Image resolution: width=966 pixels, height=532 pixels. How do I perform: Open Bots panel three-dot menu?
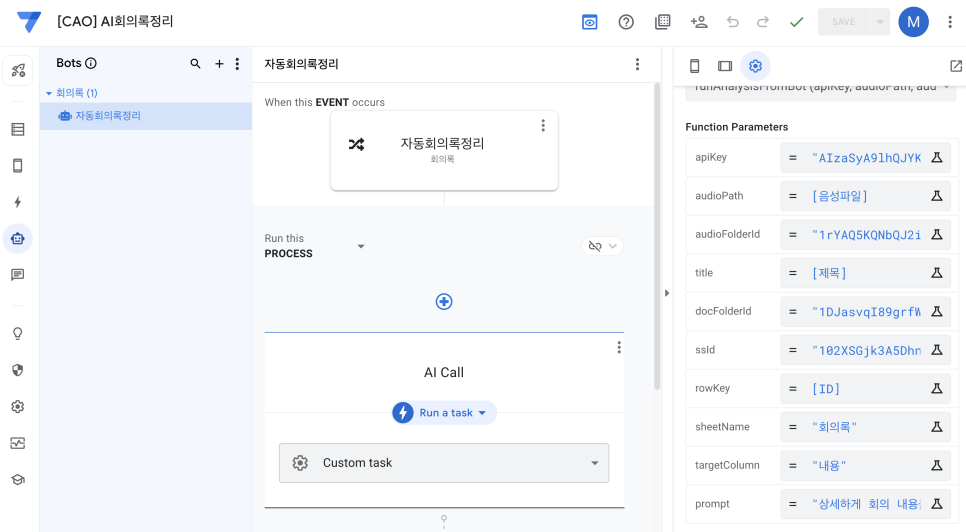[237, 63]
